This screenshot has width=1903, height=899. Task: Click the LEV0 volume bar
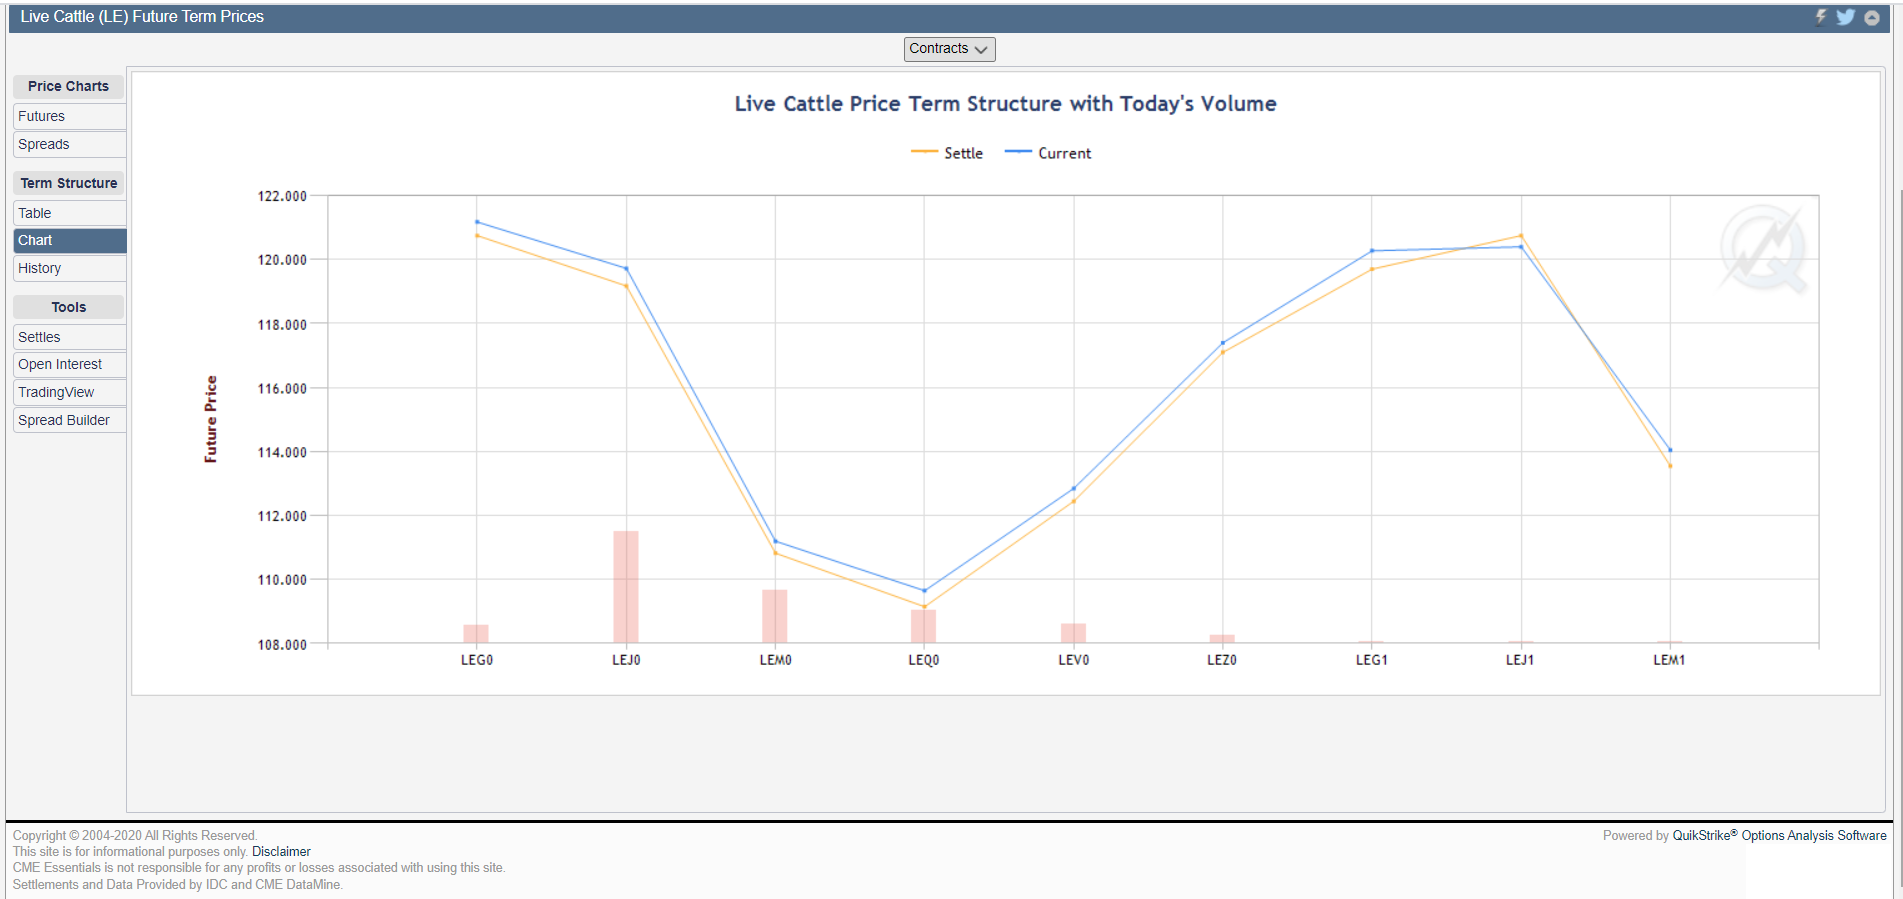[1073, 633]
